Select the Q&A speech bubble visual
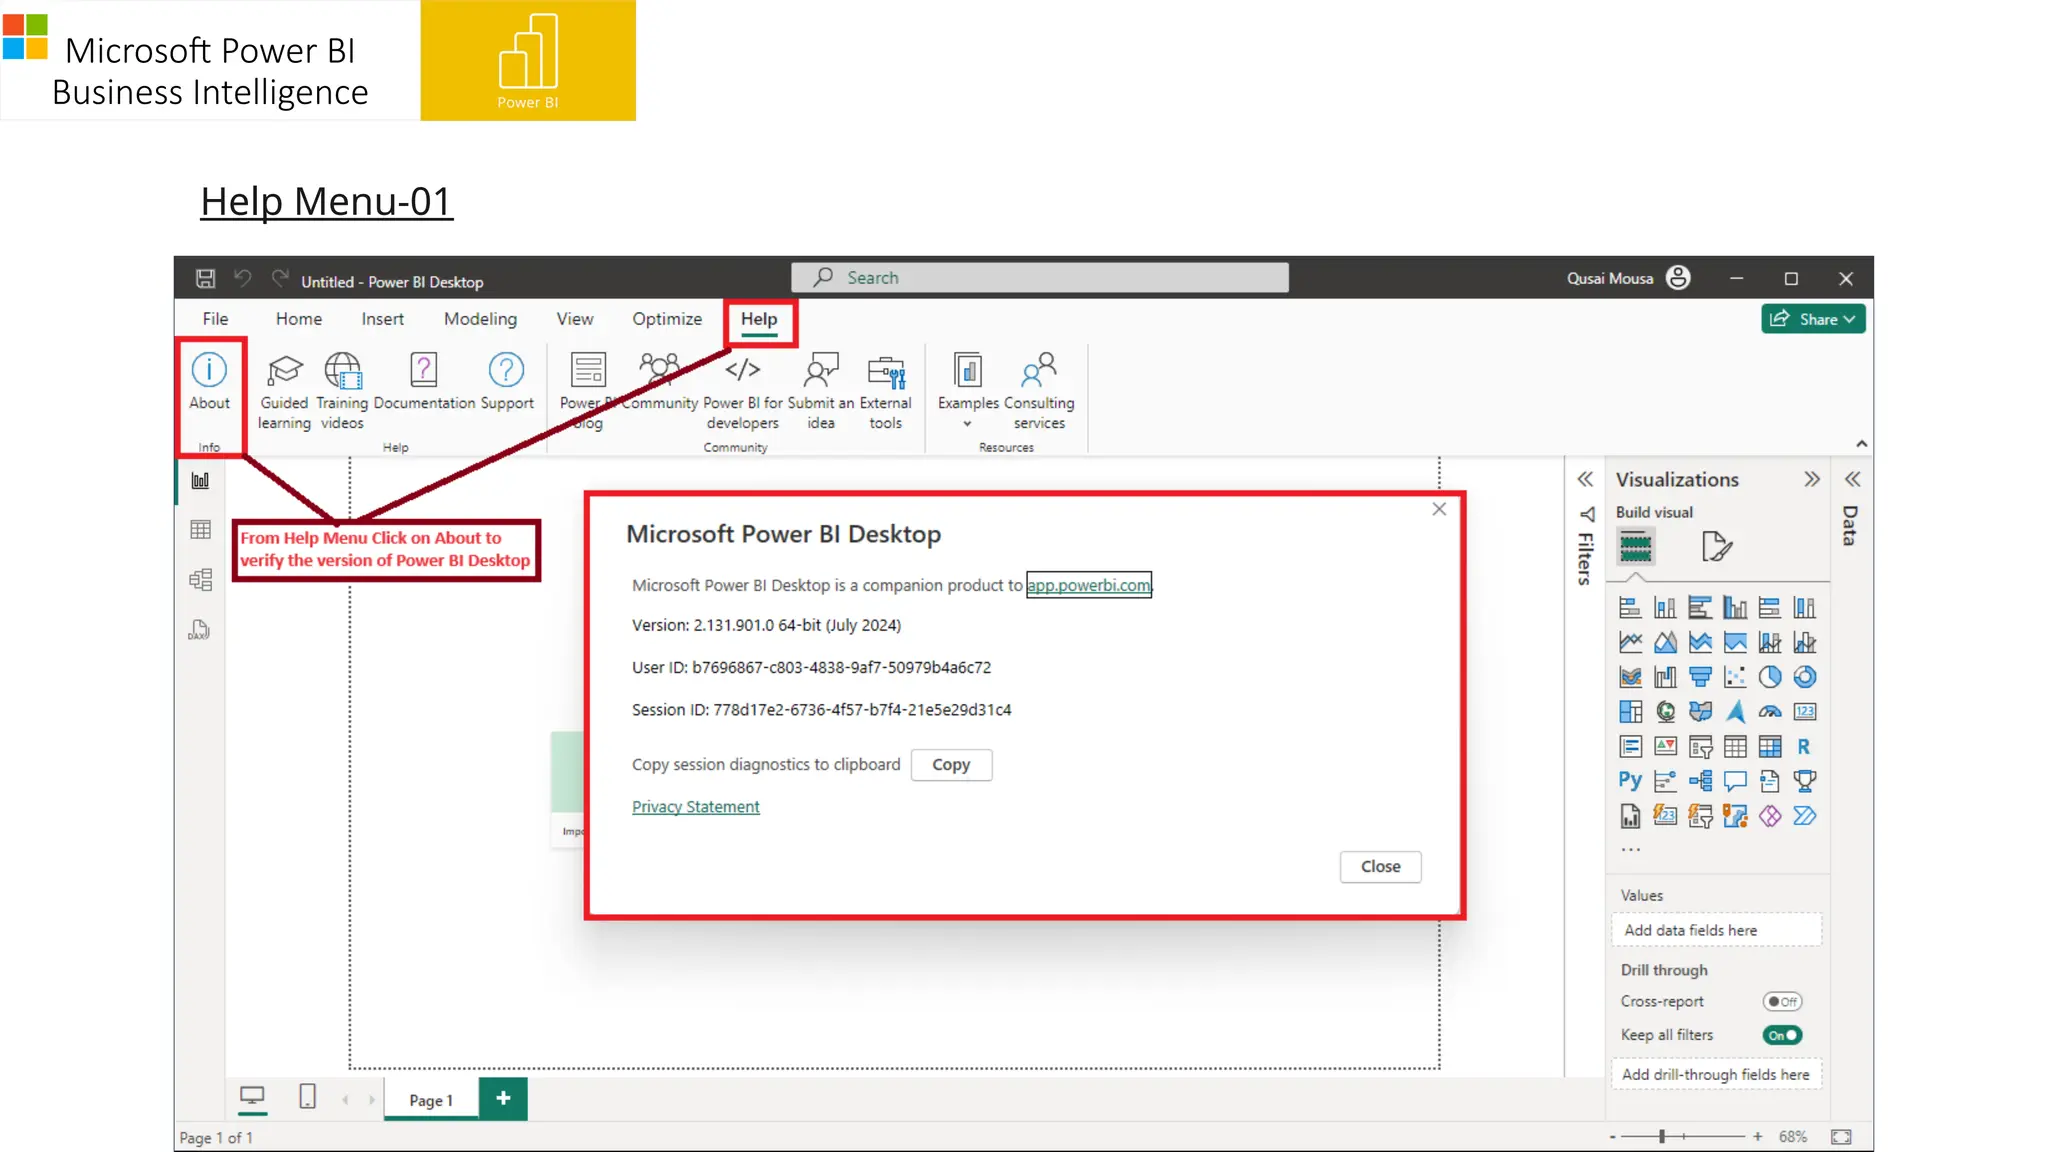 click(x=1735, y=781)
